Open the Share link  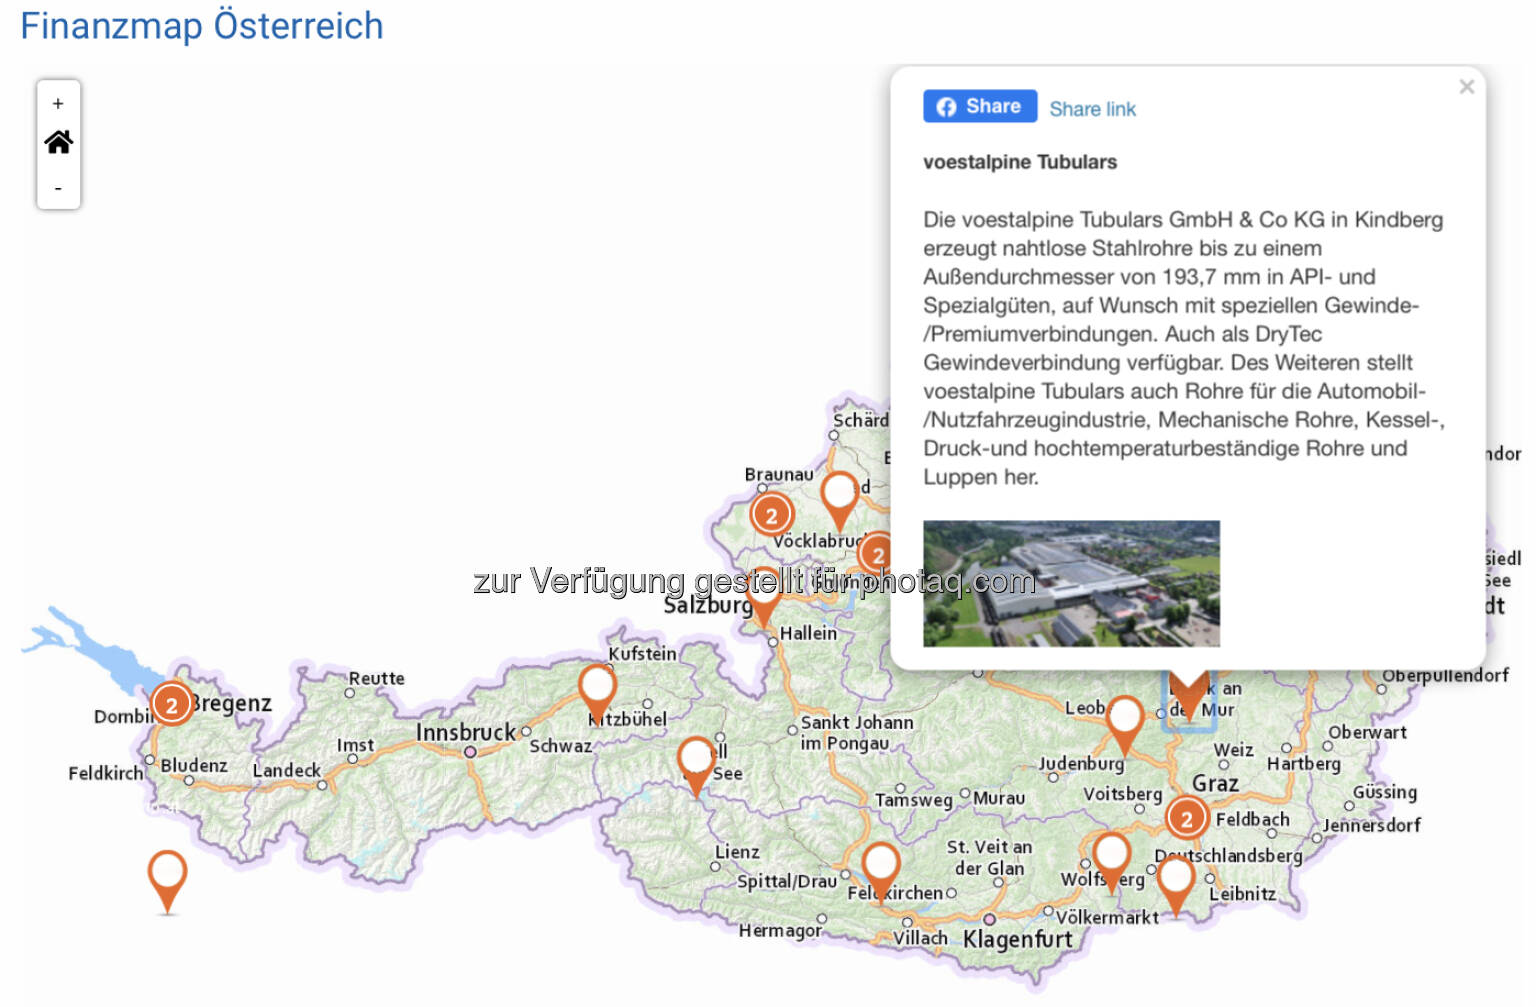point(1092,109)
